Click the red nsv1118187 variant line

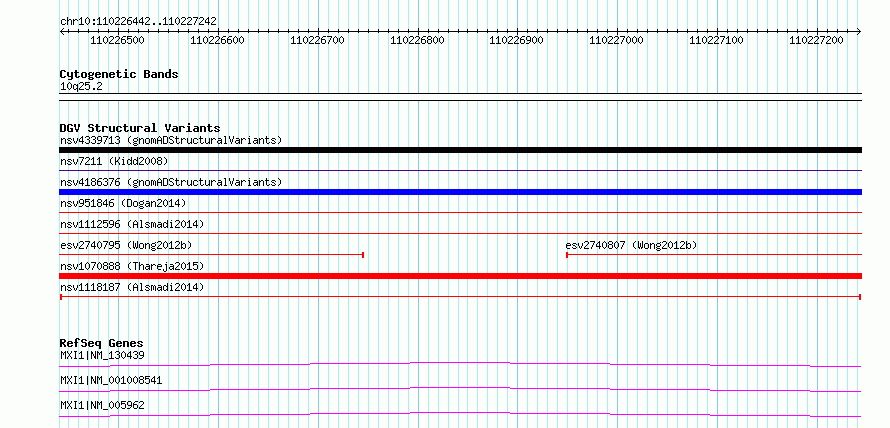tap(460, 297)
